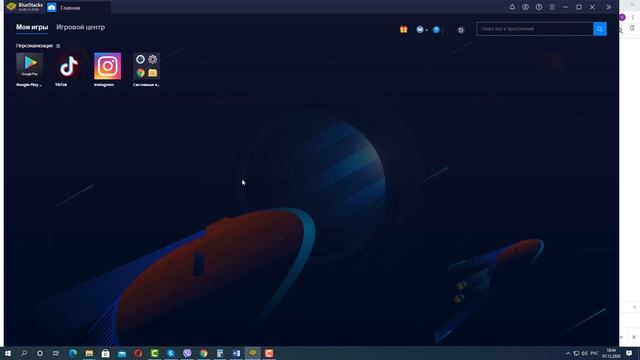Open the taskbar clock and date

coord(611,353)
